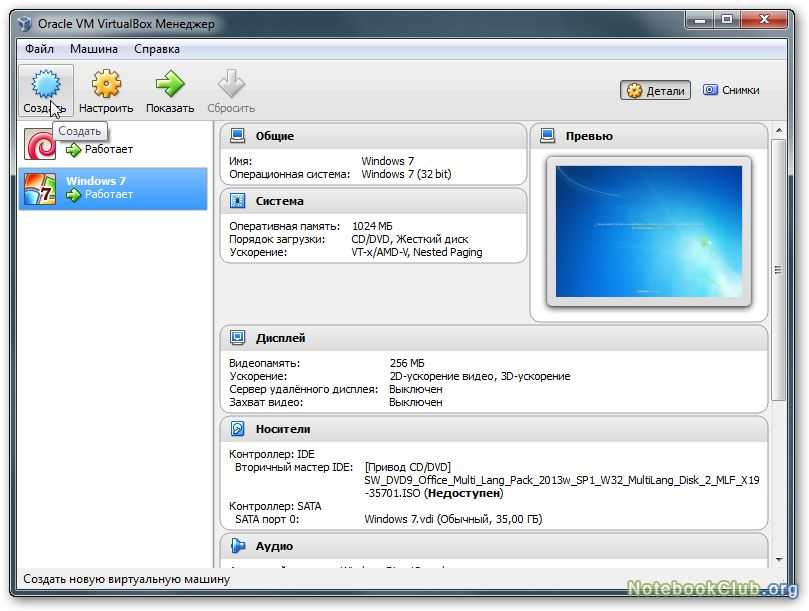Click the ISO file name under Вторичный мастер IDE
Screen dimensions: 809x611
pyautogui.click(x=562, y=487)
